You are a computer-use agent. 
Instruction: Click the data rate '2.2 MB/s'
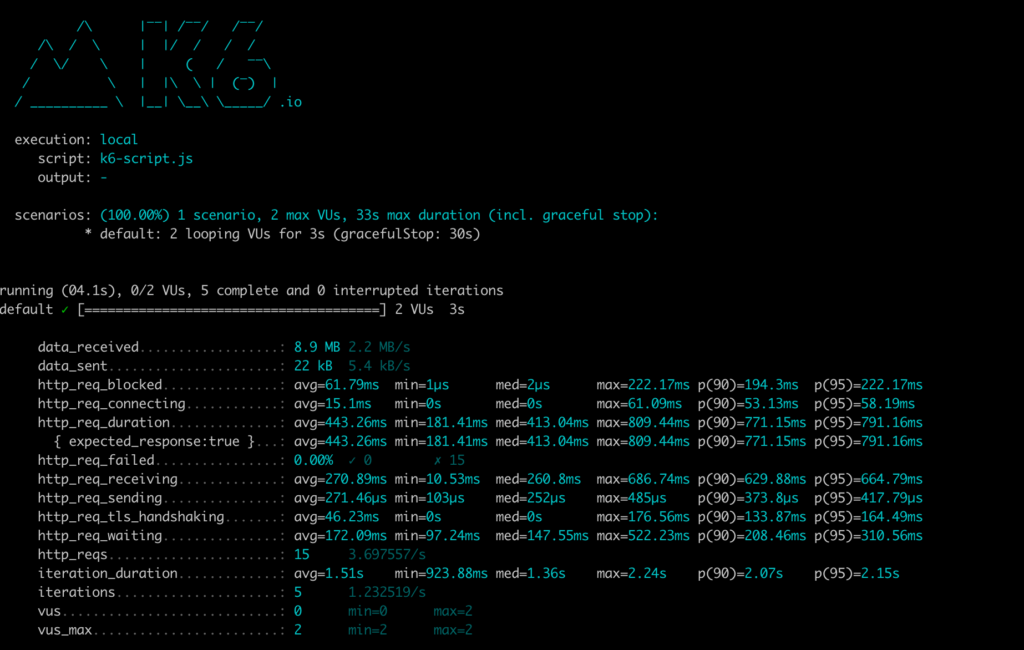[379, 348]
